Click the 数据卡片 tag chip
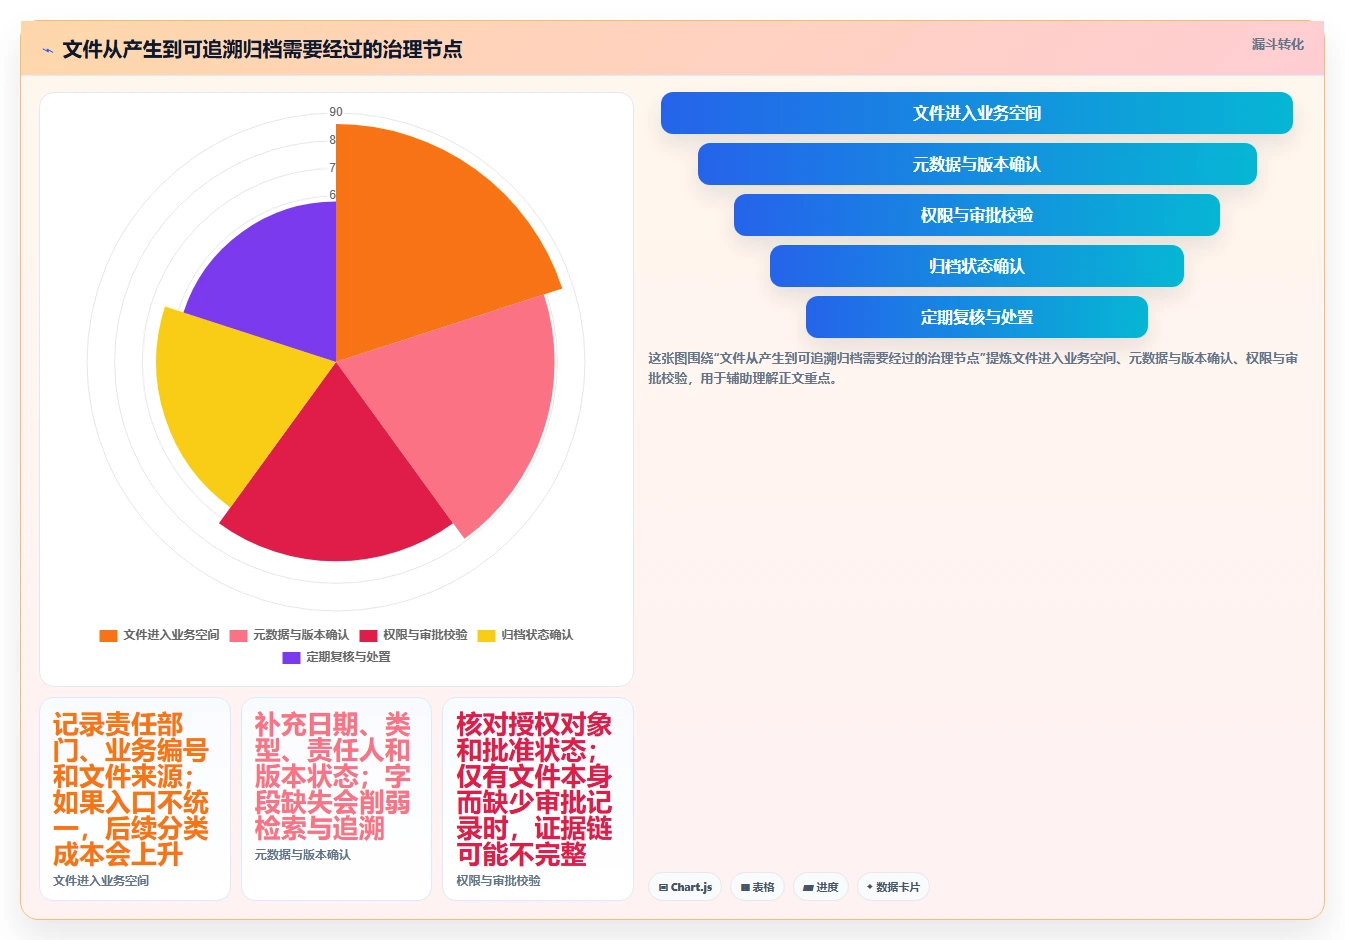1345x940 pixels. (893, 887)
